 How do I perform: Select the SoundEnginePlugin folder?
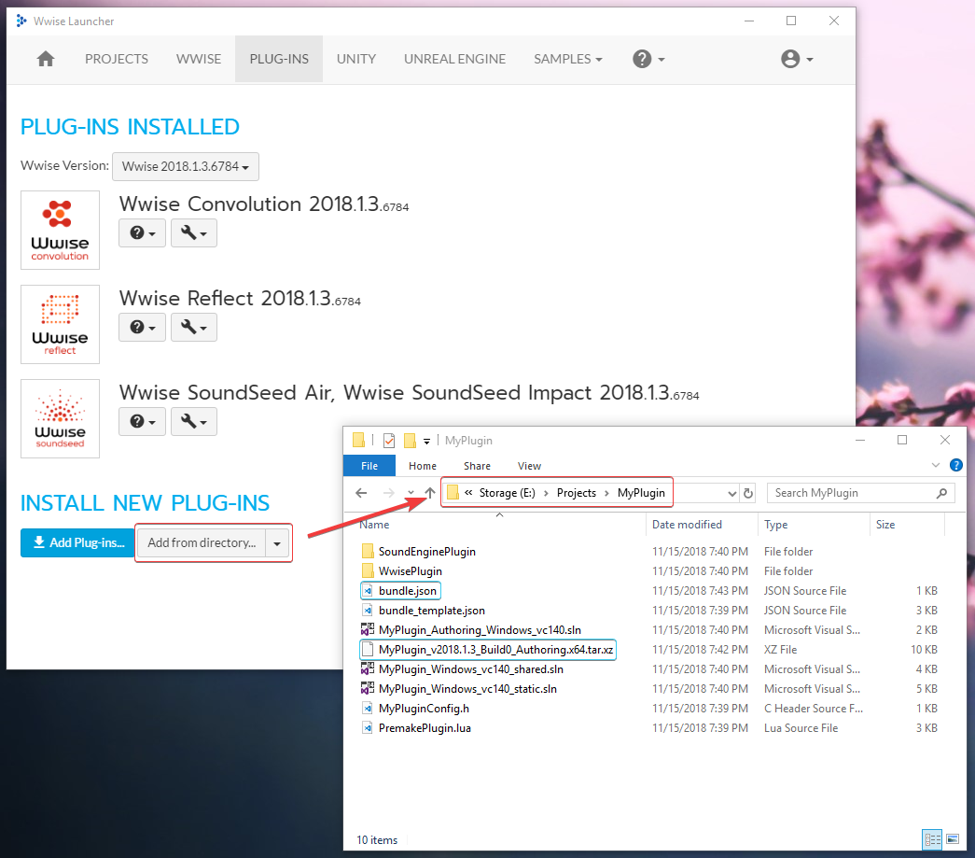pyautogui.click(x=427, y=551)
